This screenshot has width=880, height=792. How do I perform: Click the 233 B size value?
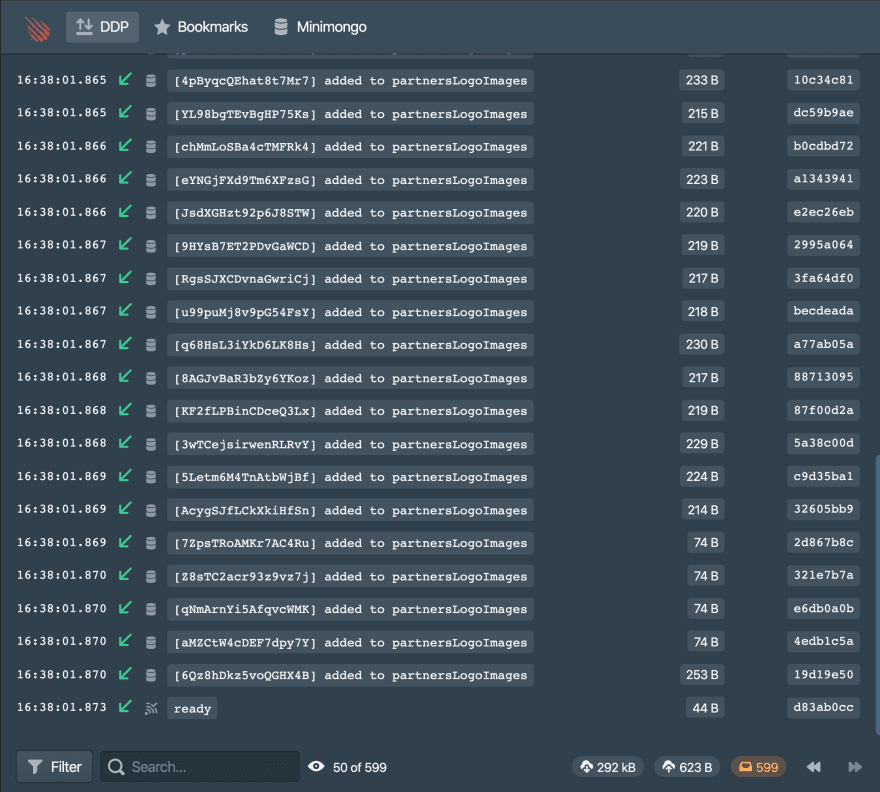pos(702,80)
